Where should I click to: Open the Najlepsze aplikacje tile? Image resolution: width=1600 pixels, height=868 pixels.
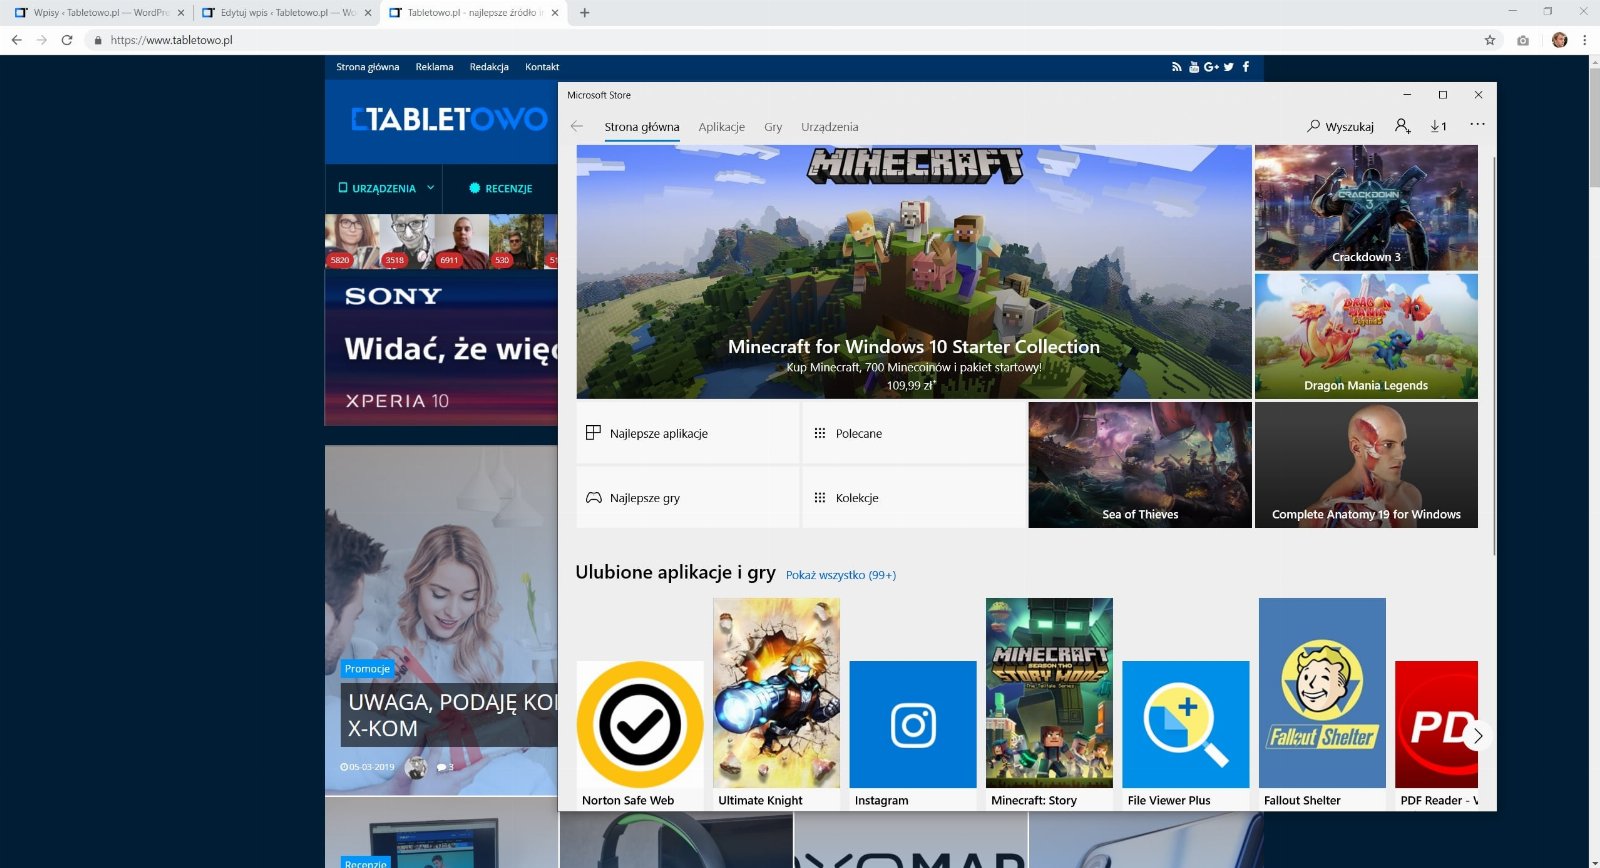[688, 433]
